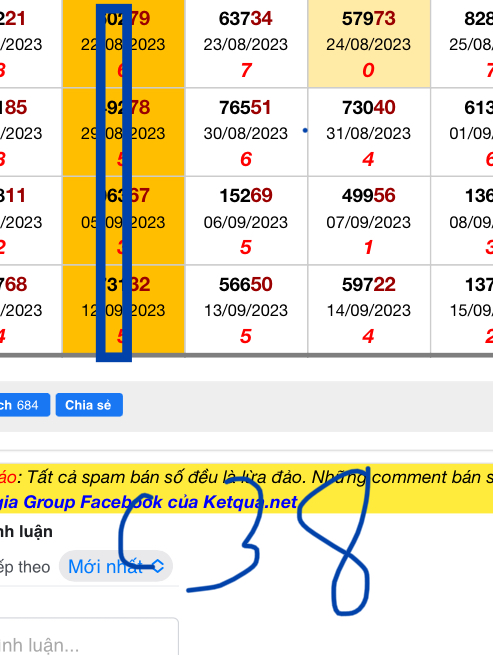
Task: Open the Ketqua.net Facebook Group link
Action: coord(148,502)
